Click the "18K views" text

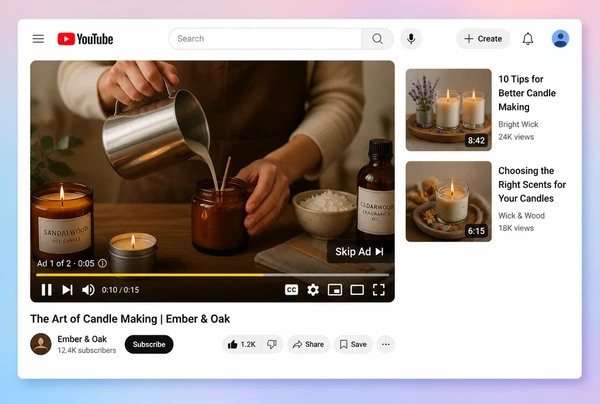[516, 228]
